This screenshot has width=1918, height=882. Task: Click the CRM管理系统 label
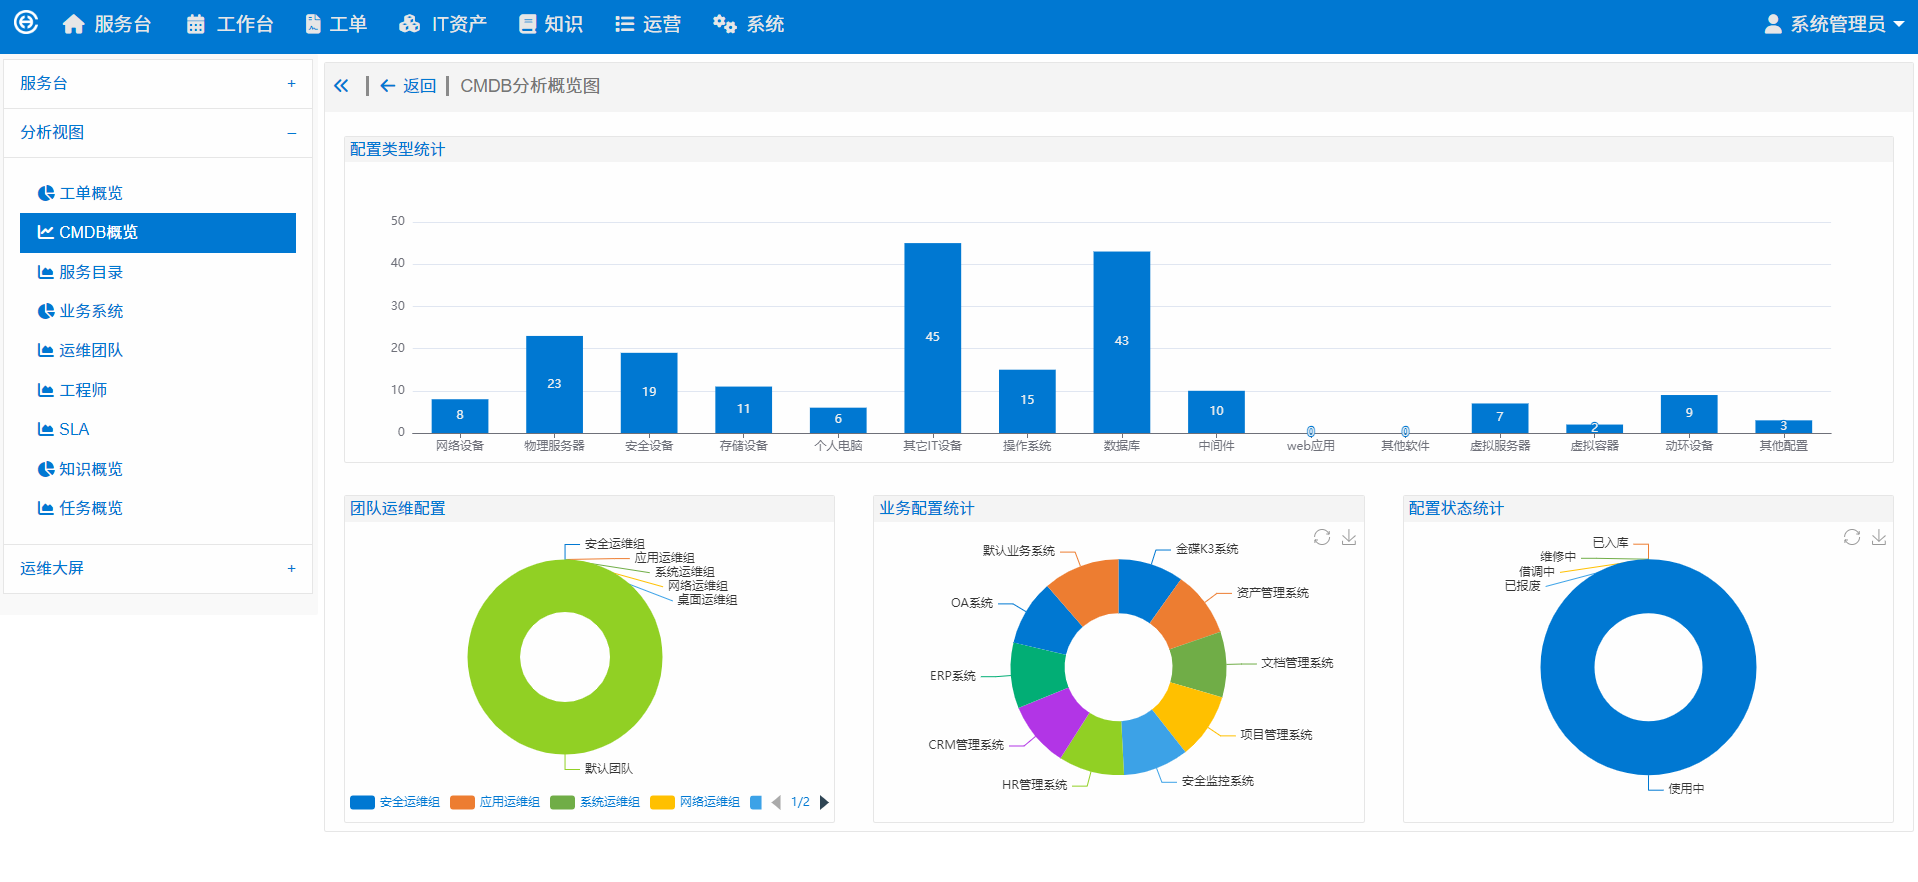pyautogui.click(x=966, y=745)
